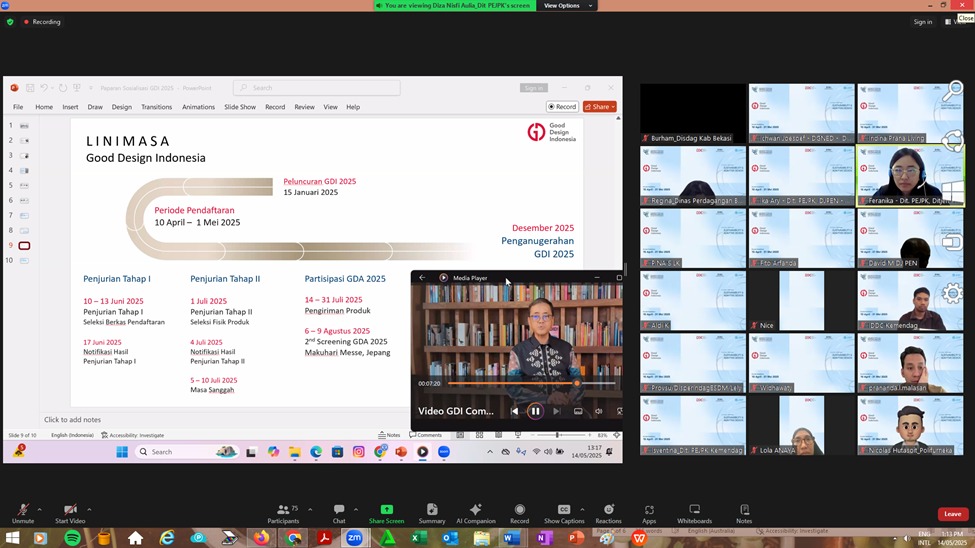
Task: Open the Zoom meeting Summary
Action: pyautogui.click(x=432, y=514)
